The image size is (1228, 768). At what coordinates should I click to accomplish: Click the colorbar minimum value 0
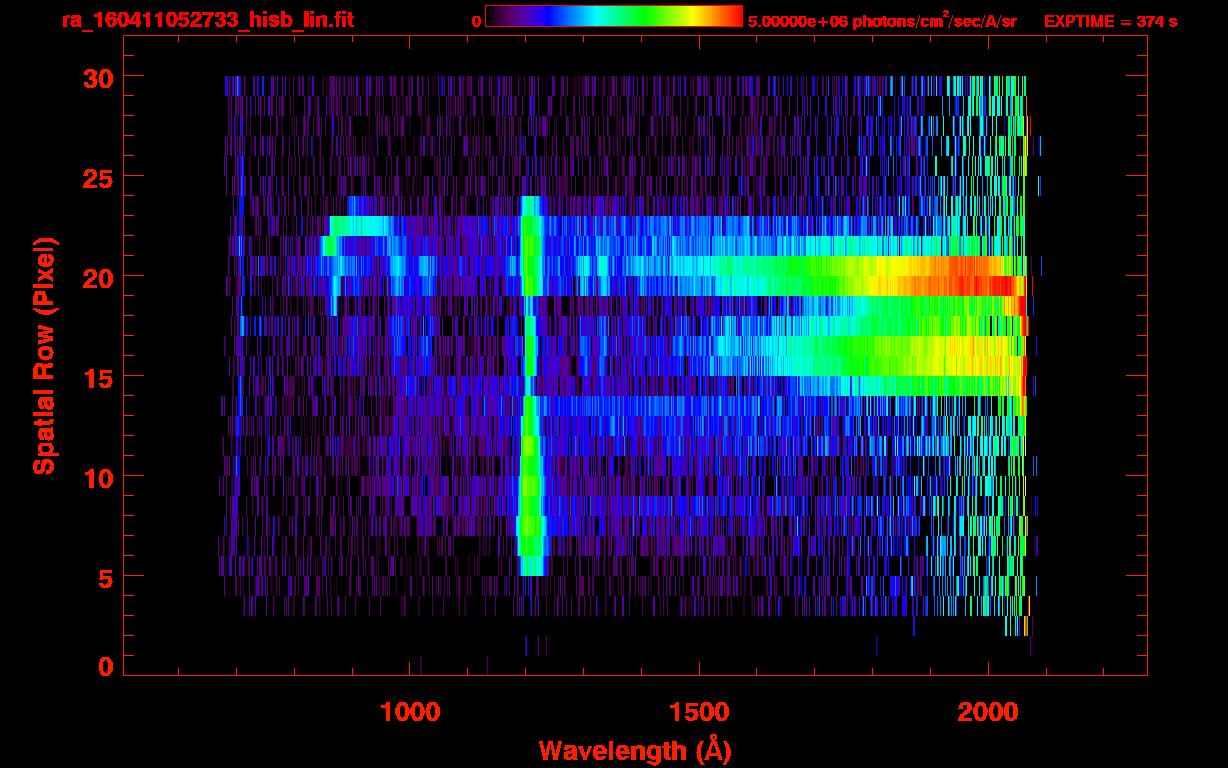coord(477,21)
